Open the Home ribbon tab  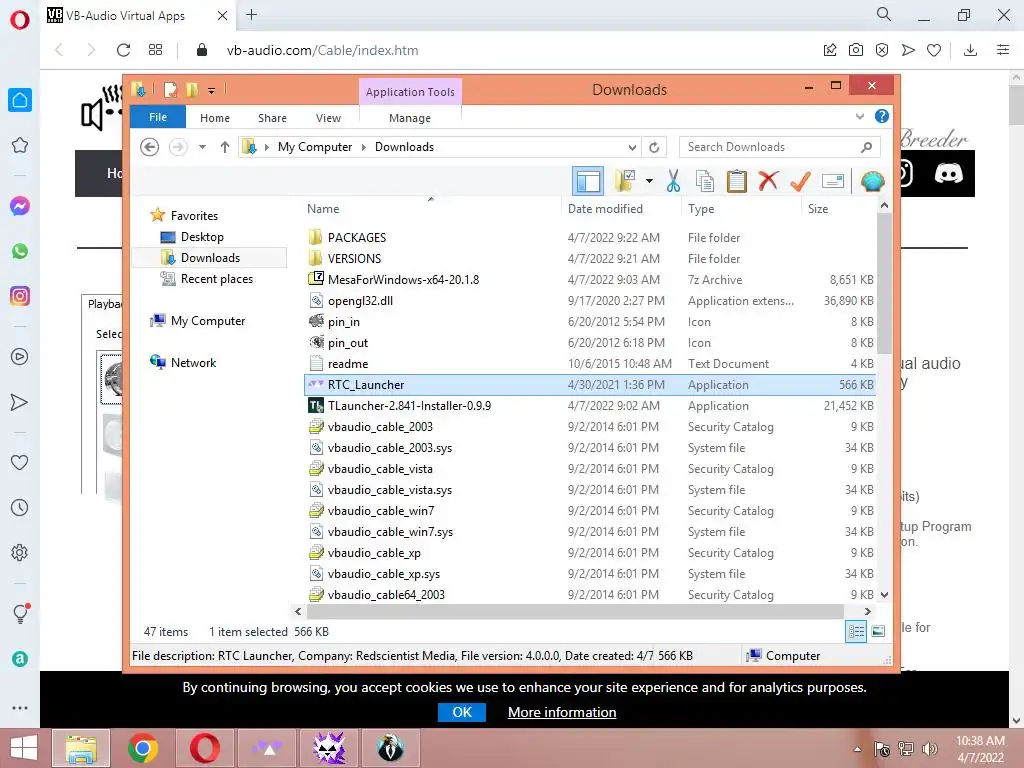point(215,118)
